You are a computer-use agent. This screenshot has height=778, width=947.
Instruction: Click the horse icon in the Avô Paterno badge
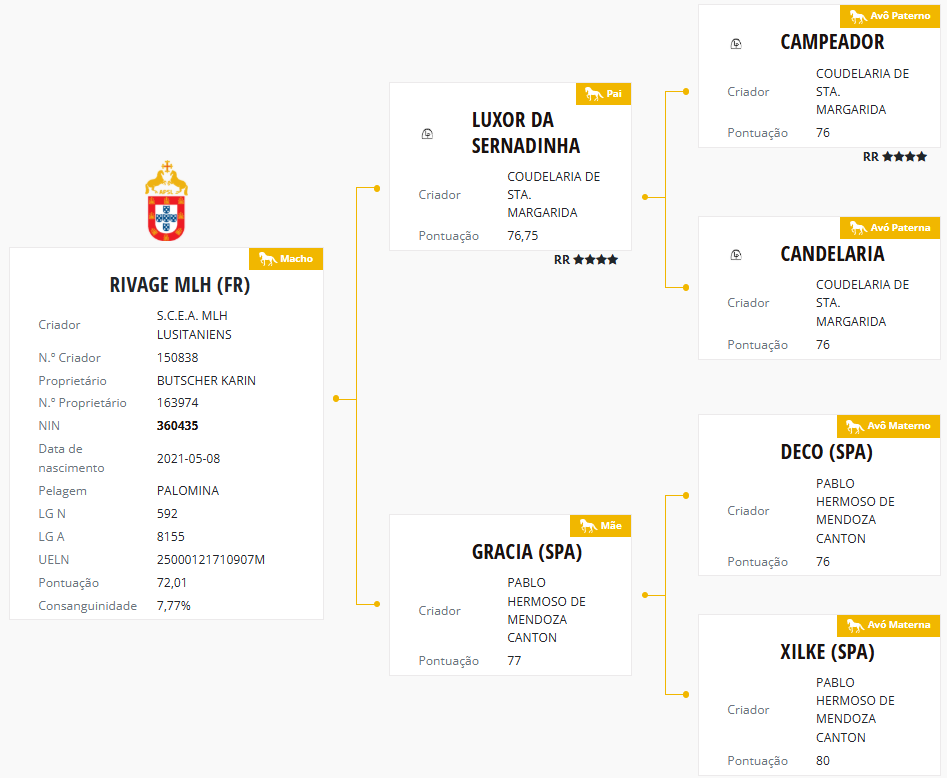[x=855, y=16]
